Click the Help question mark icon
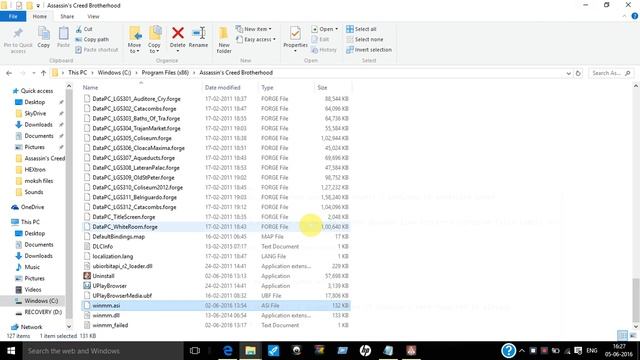Image resolution: width=640 pixels, height=360 pixels. (635, 16)
